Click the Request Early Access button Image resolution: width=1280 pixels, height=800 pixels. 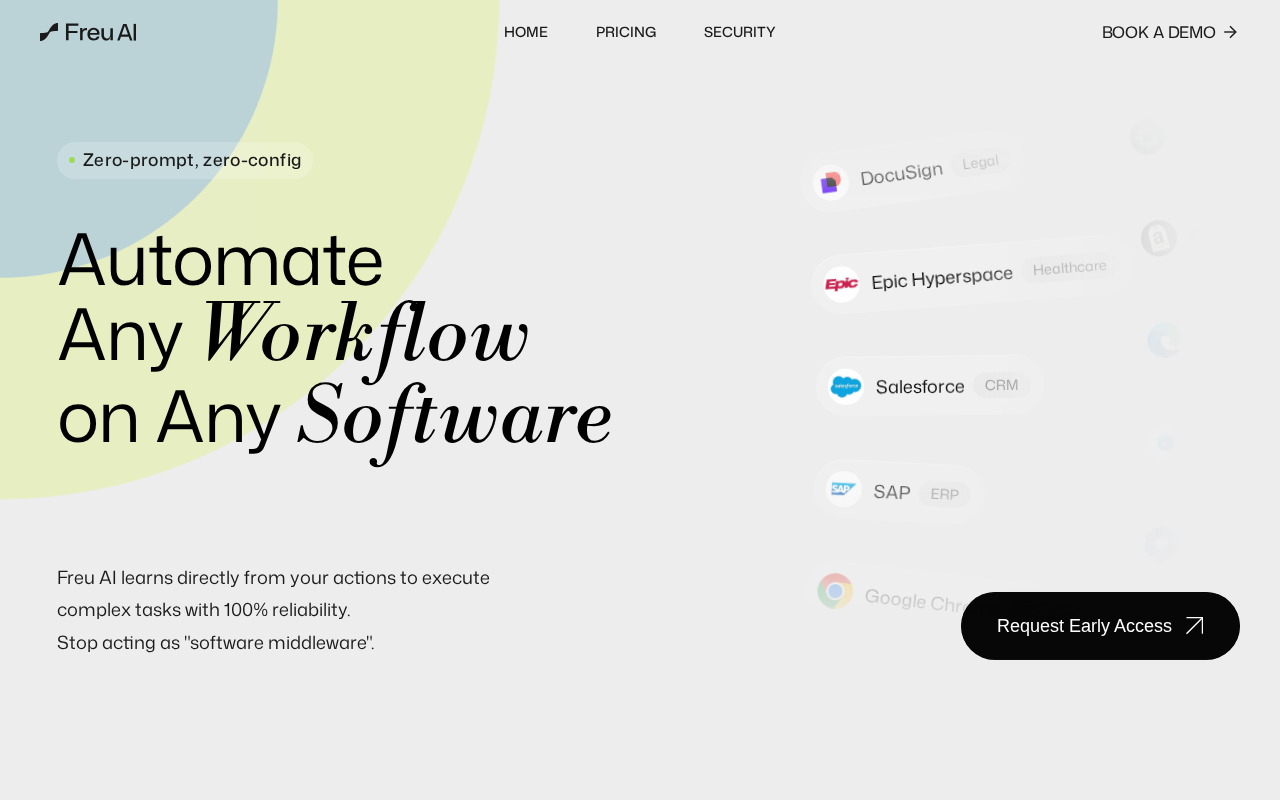pos(1100,626)
